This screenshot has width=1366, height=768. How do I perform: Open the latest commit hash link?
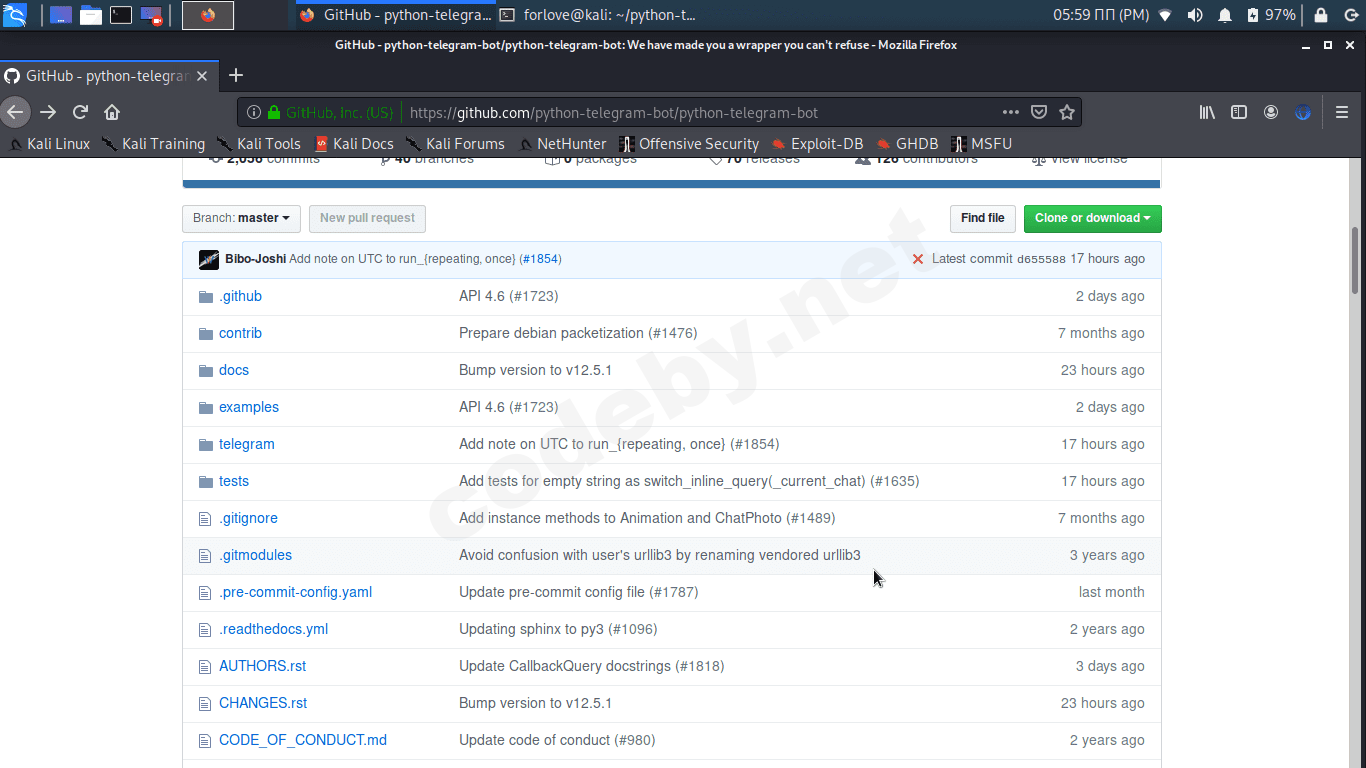1041,259
